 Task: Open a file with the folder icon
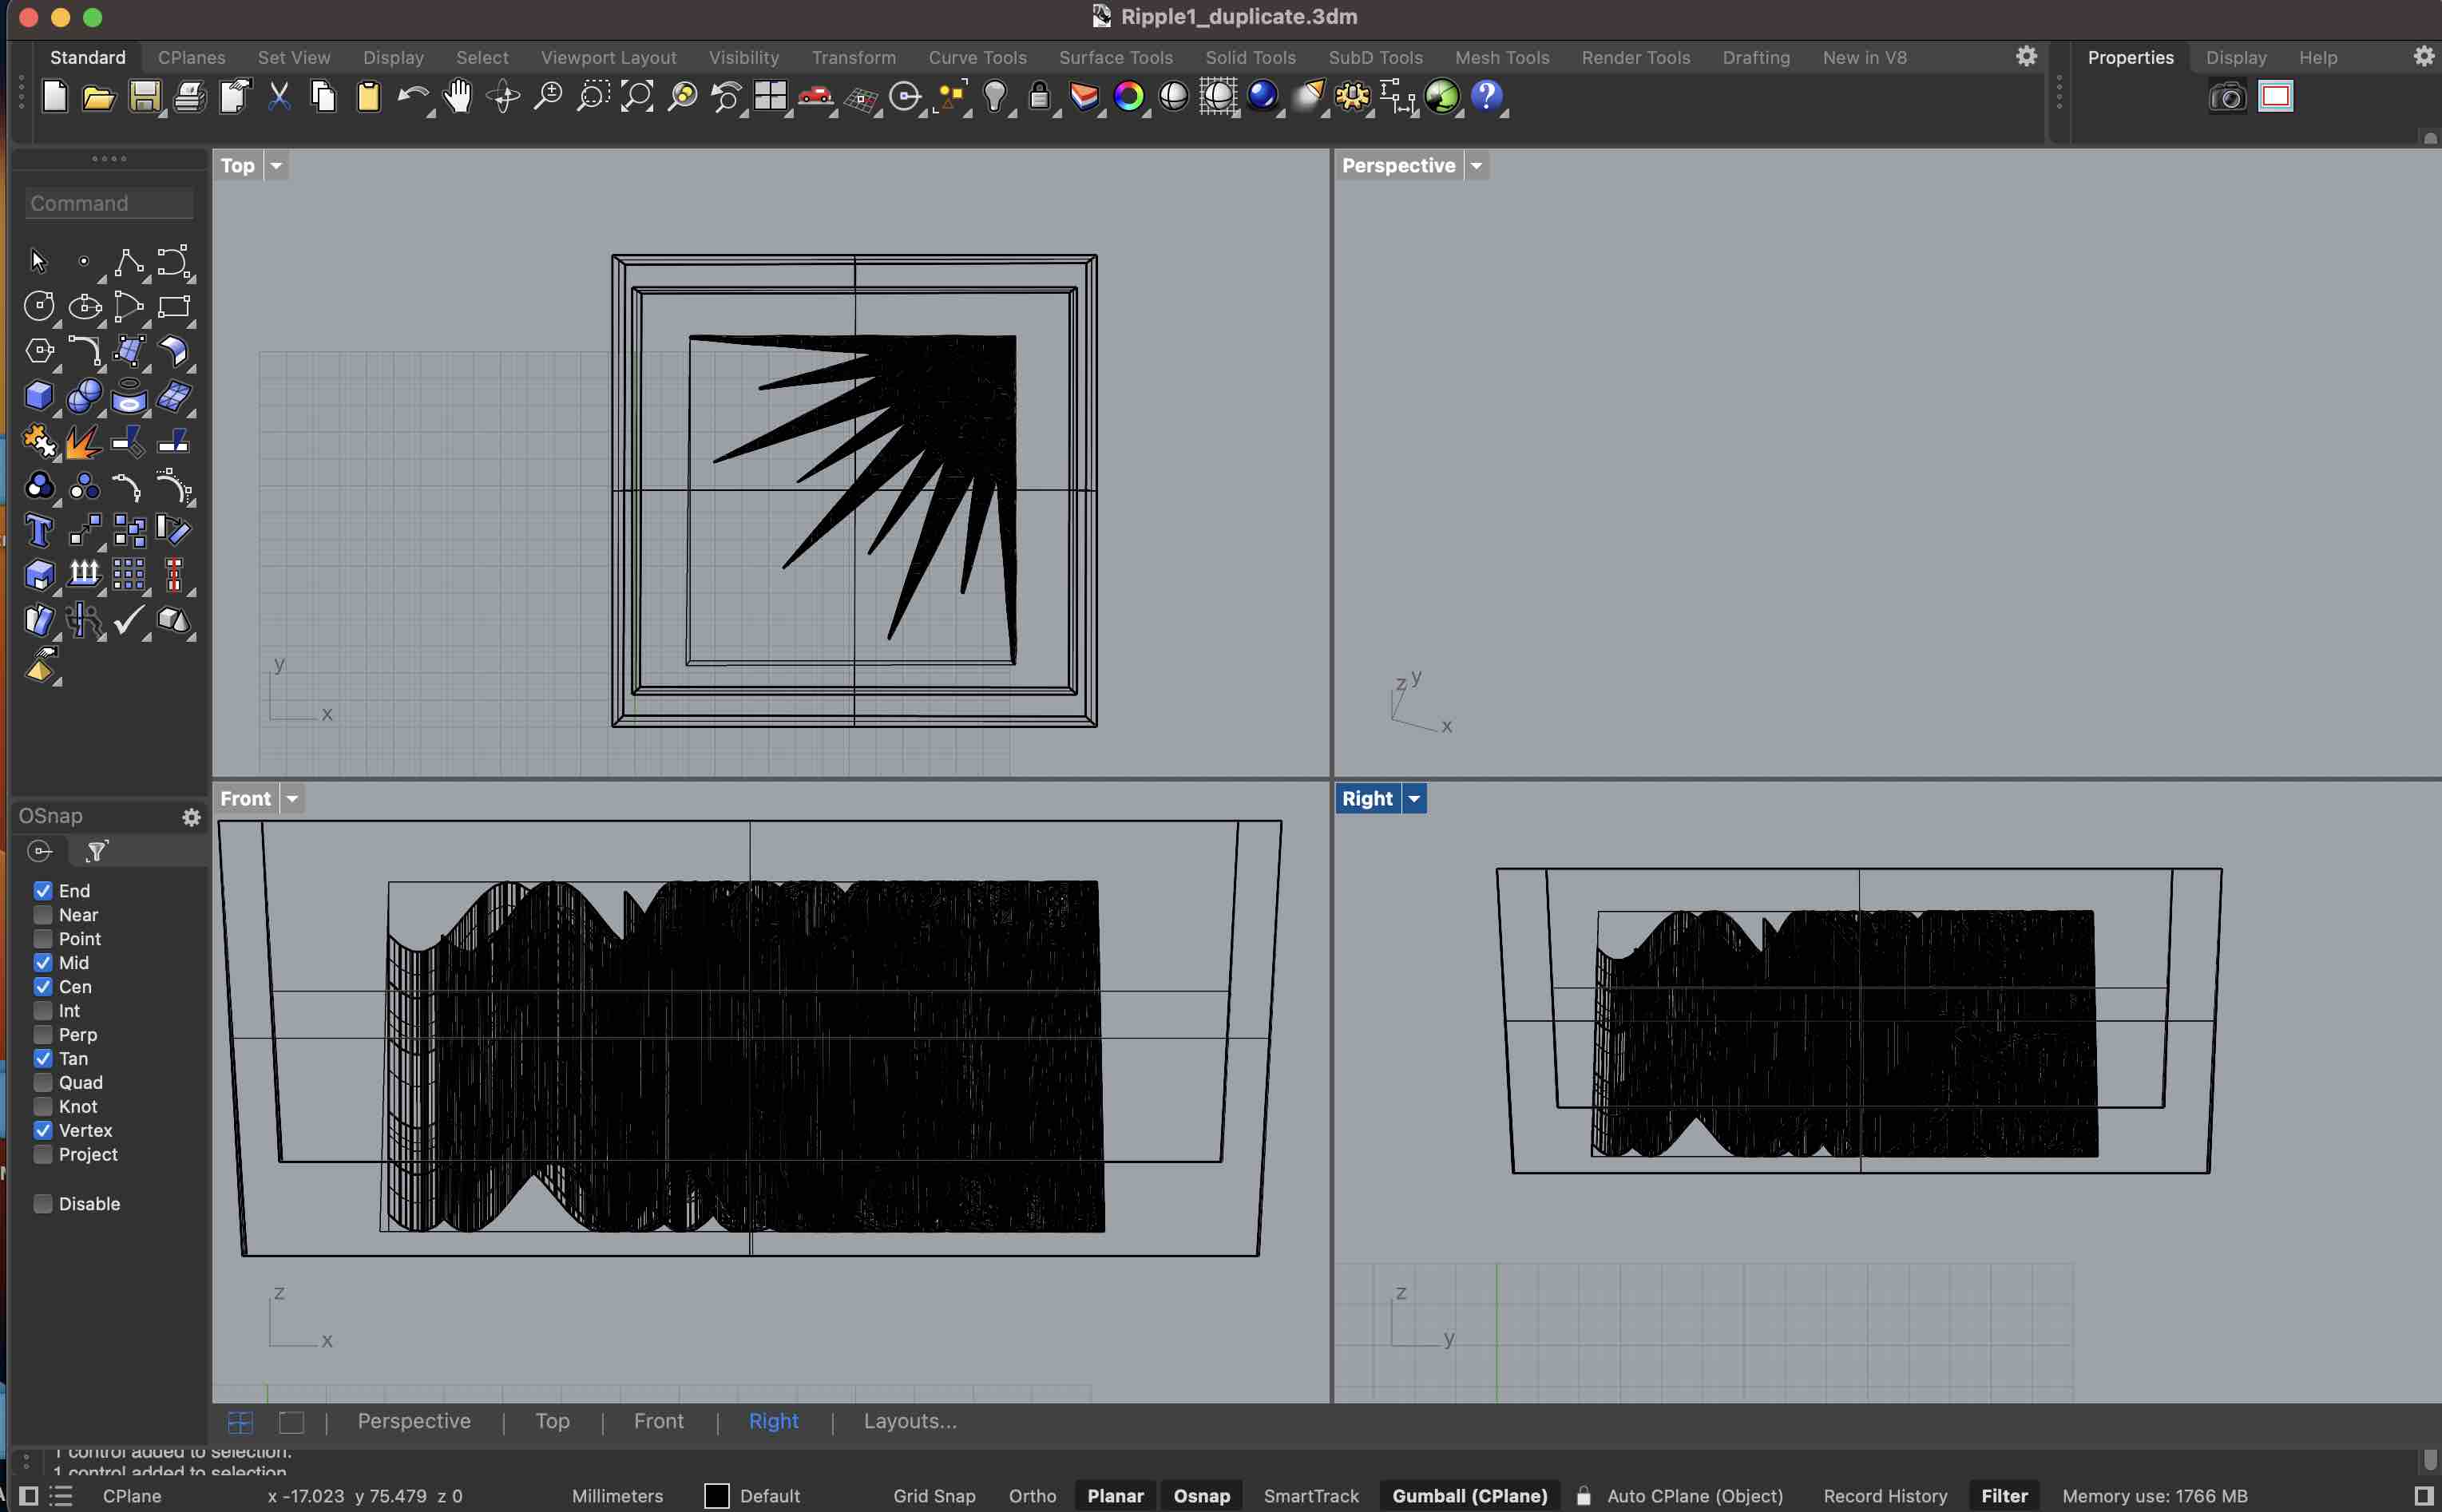click(98, 97)
